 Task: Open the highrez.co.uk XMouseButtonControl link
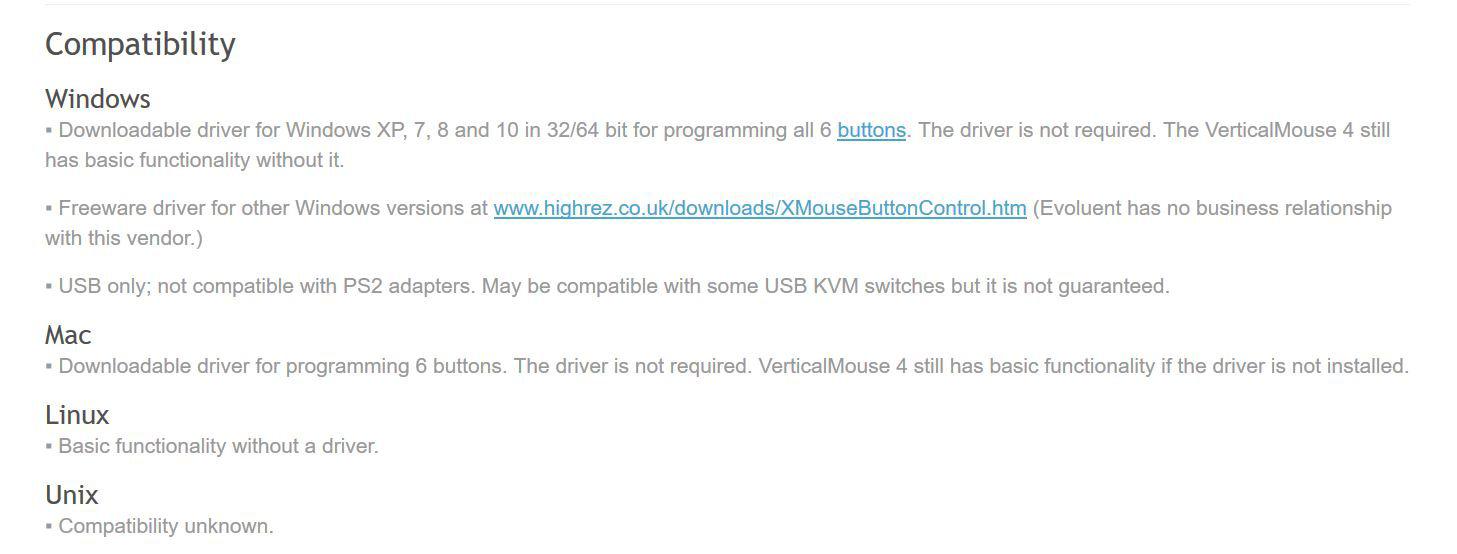(760, 208)
